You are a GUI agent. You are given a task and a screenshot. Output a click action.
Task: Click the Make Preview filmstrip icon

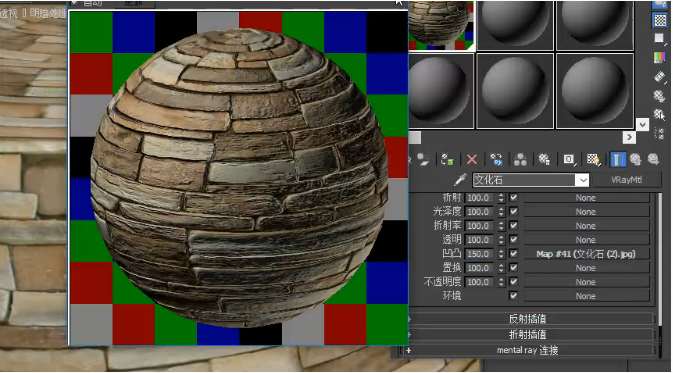[660, 76]
